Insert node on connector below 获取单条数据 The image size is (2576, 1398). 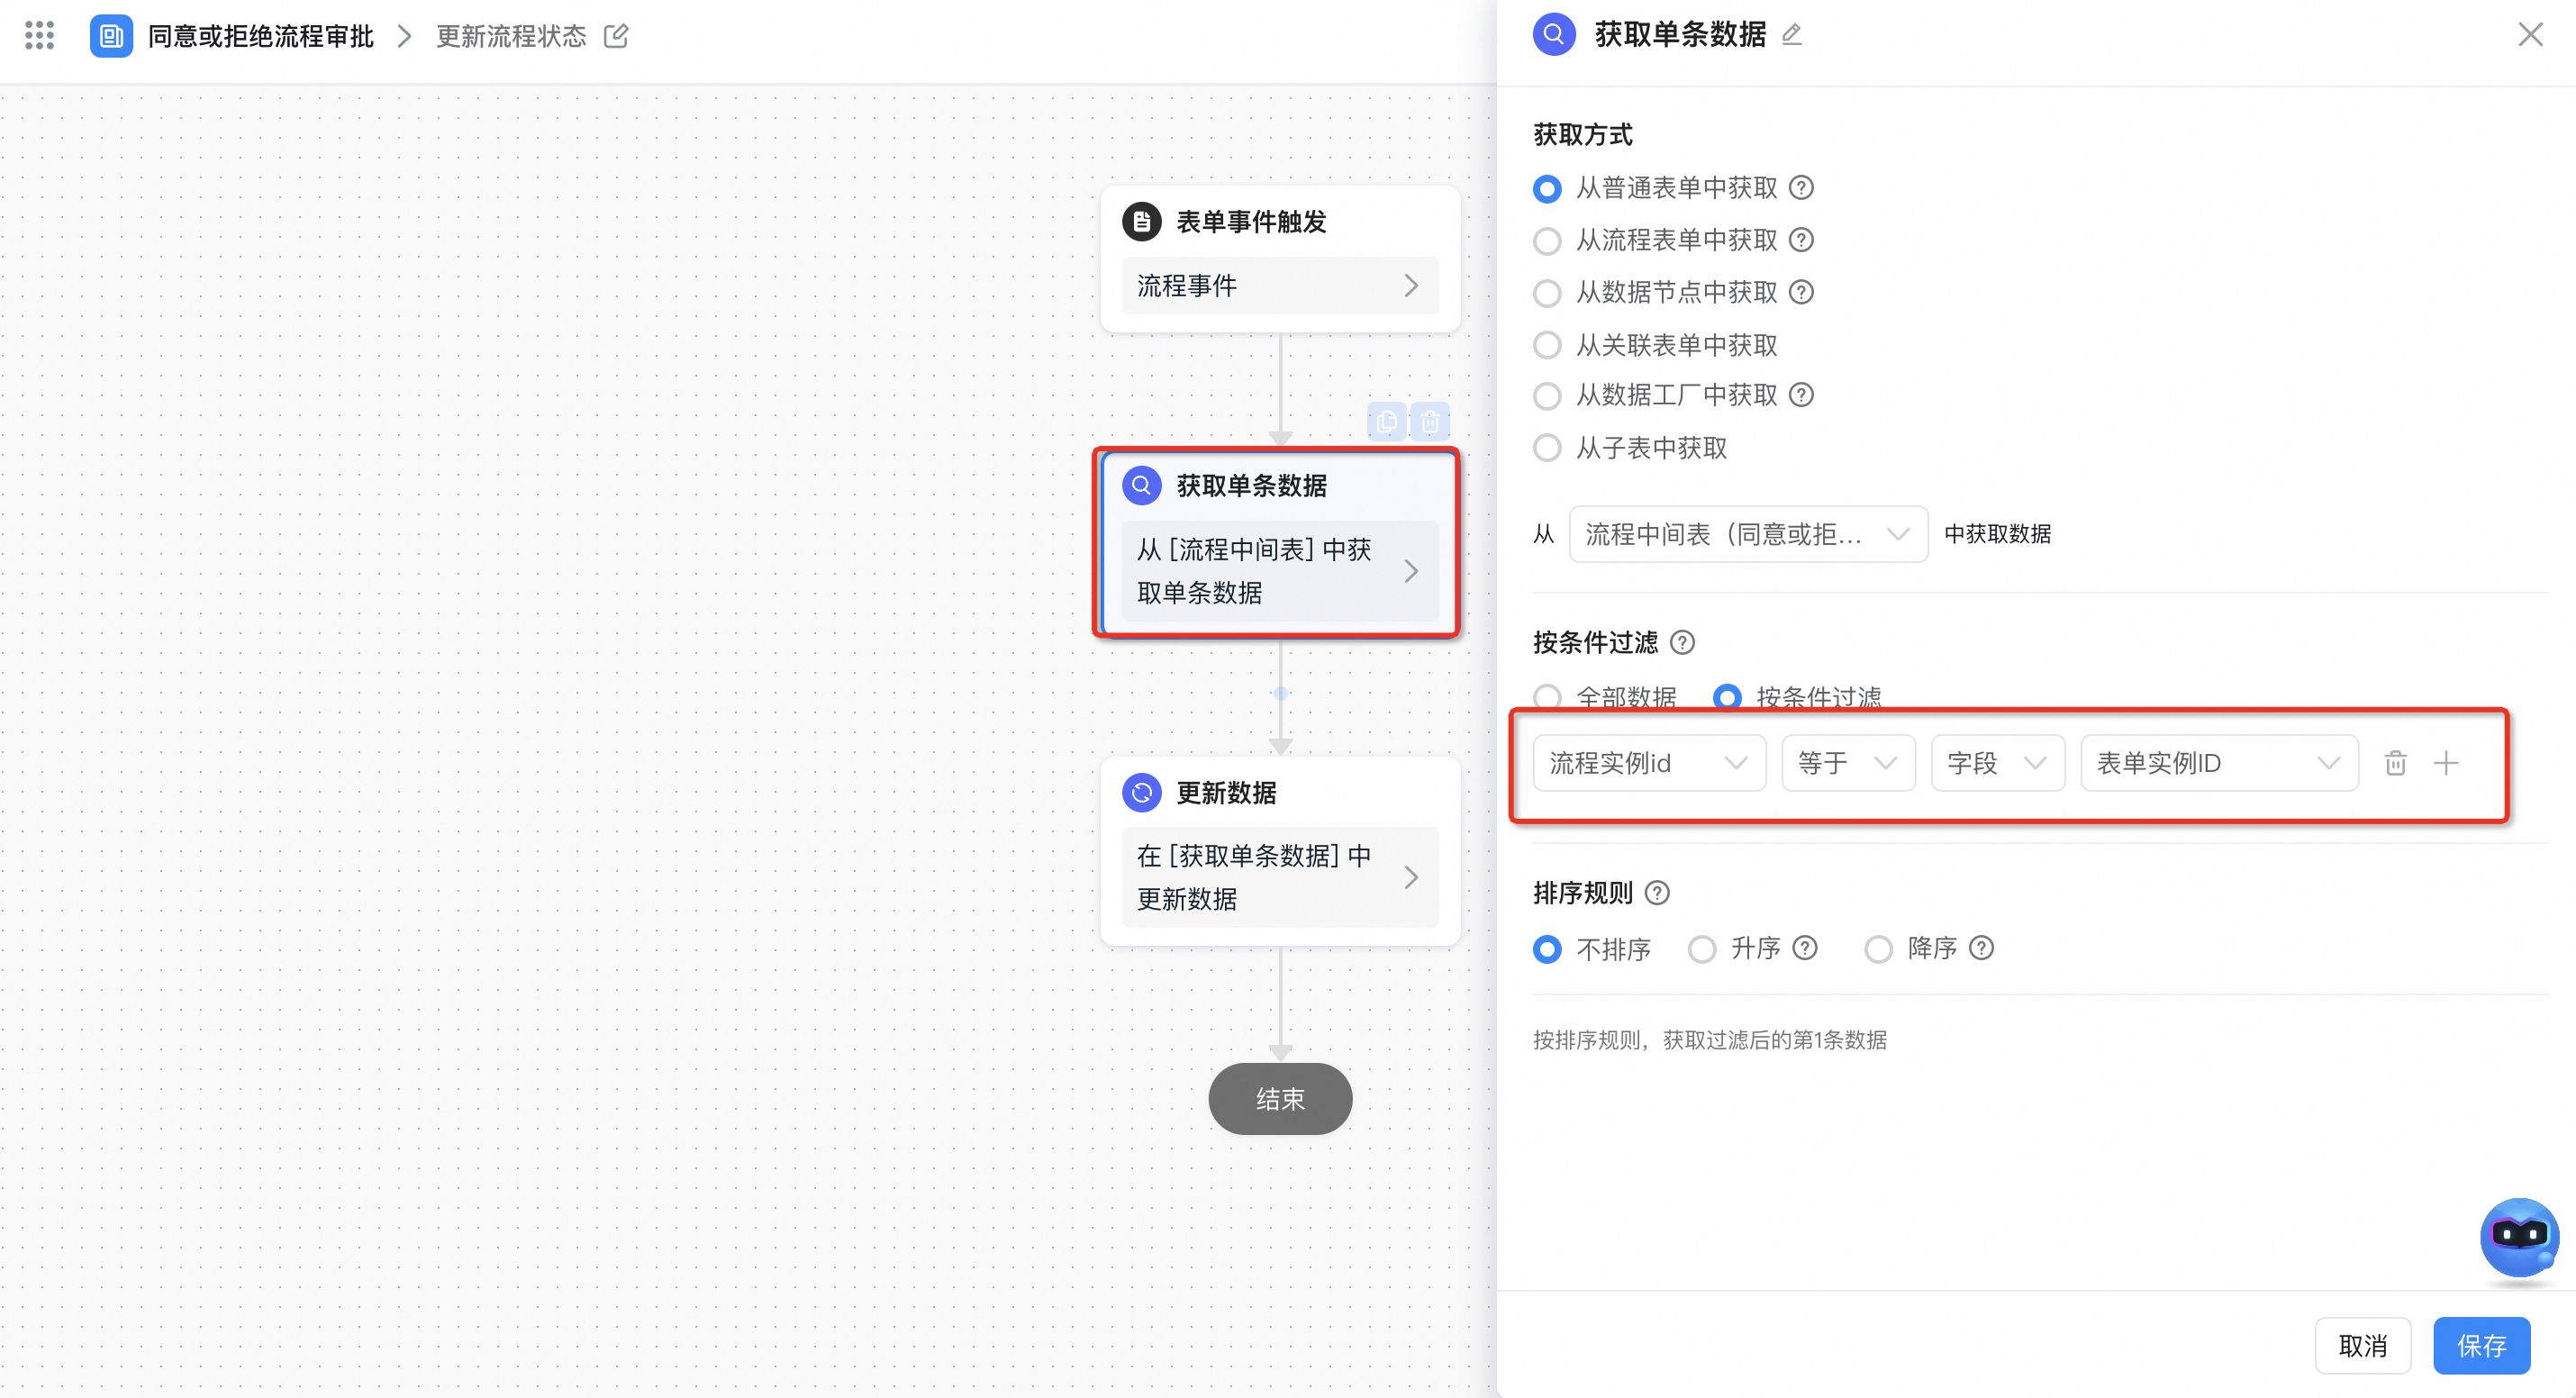[1281, 693]
